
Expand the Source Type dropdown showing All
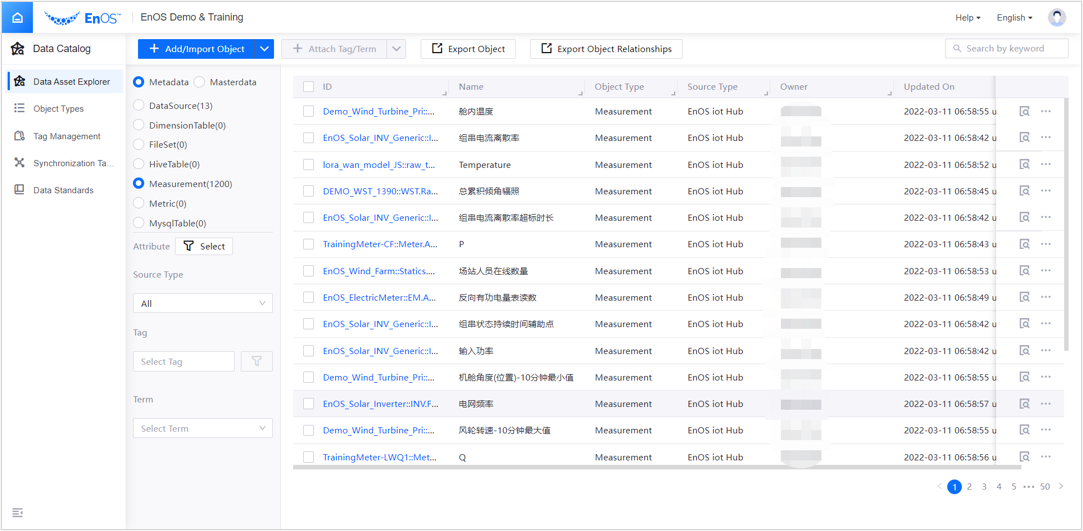[203, 303]
